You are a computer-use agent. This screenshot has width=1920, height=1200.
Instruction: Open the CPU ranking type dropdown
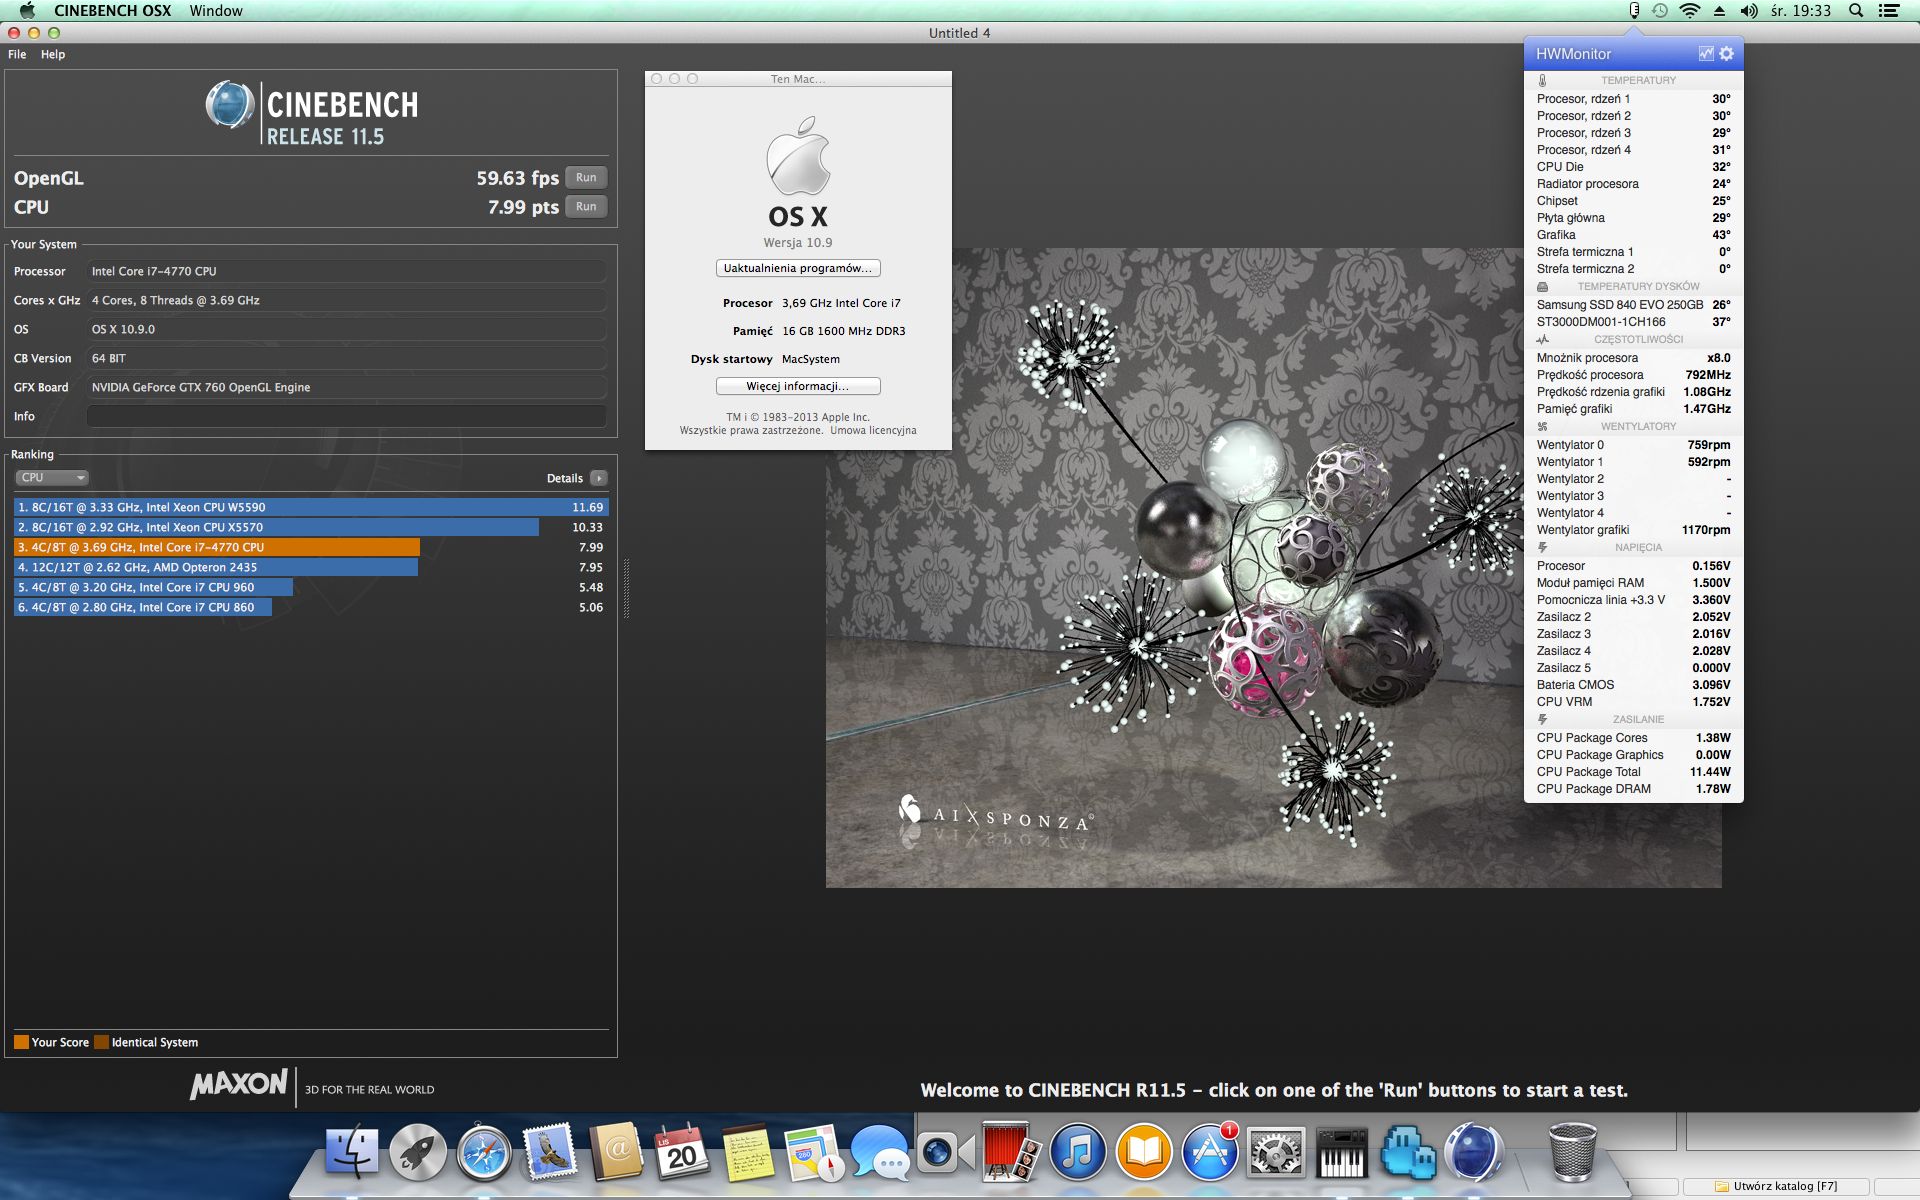tap(53, 478)
